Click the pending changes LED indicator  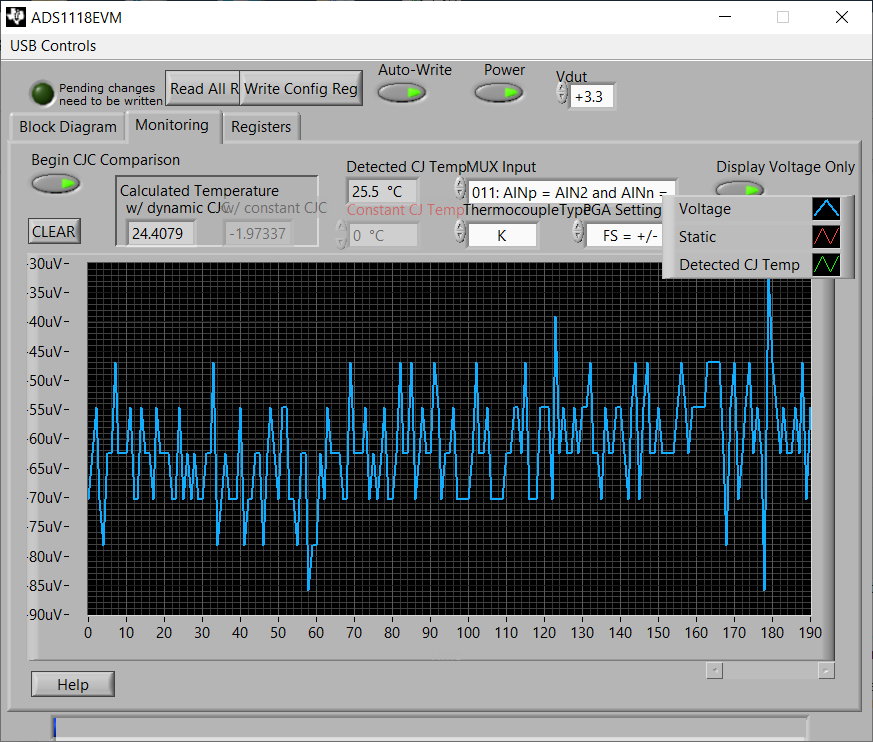tap(43, 93)
